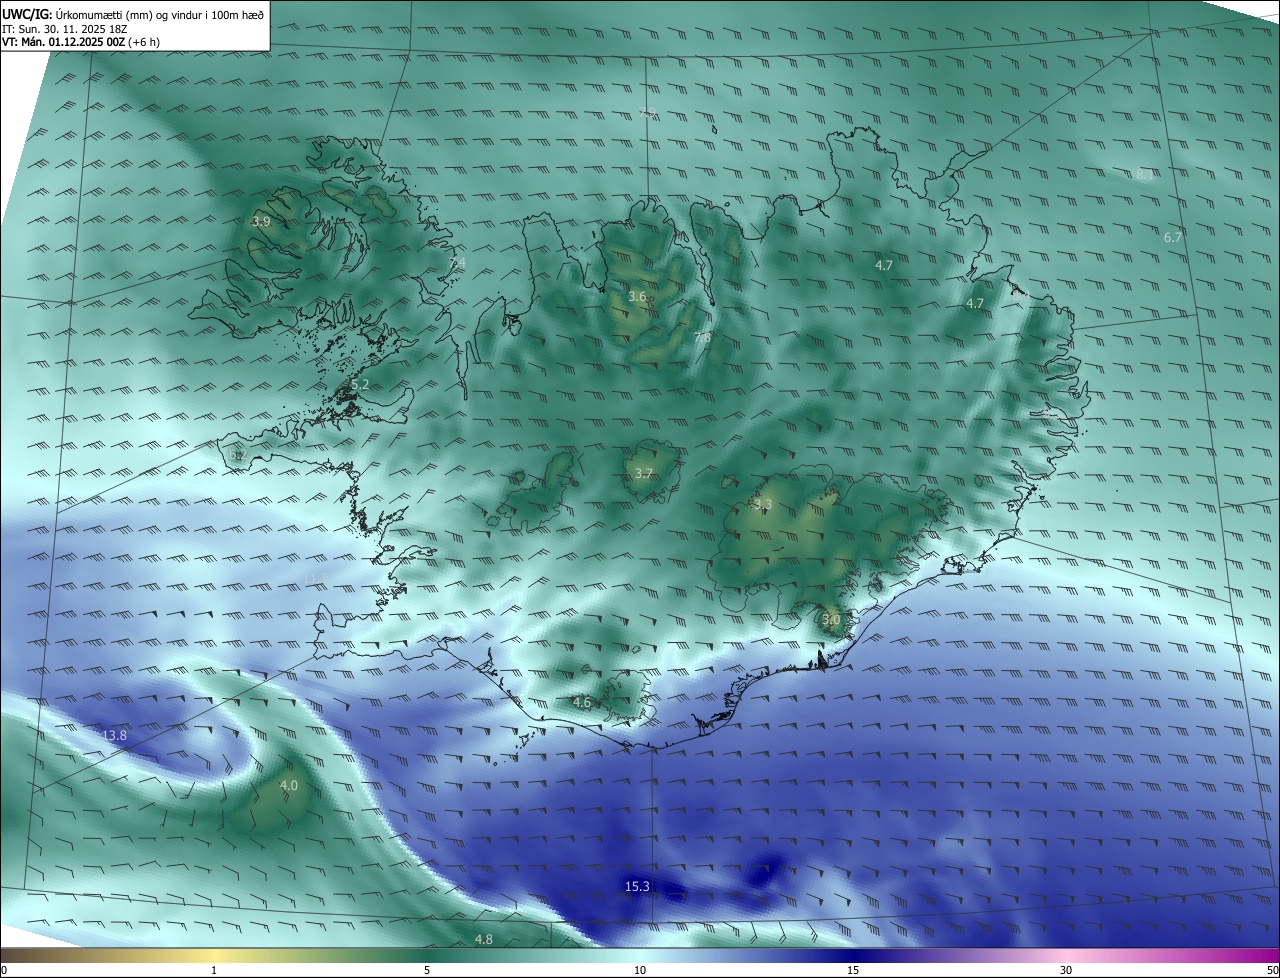Click the 50 tick on the color scale
Screen dimensions: 1280x978
coord(1272,971)
